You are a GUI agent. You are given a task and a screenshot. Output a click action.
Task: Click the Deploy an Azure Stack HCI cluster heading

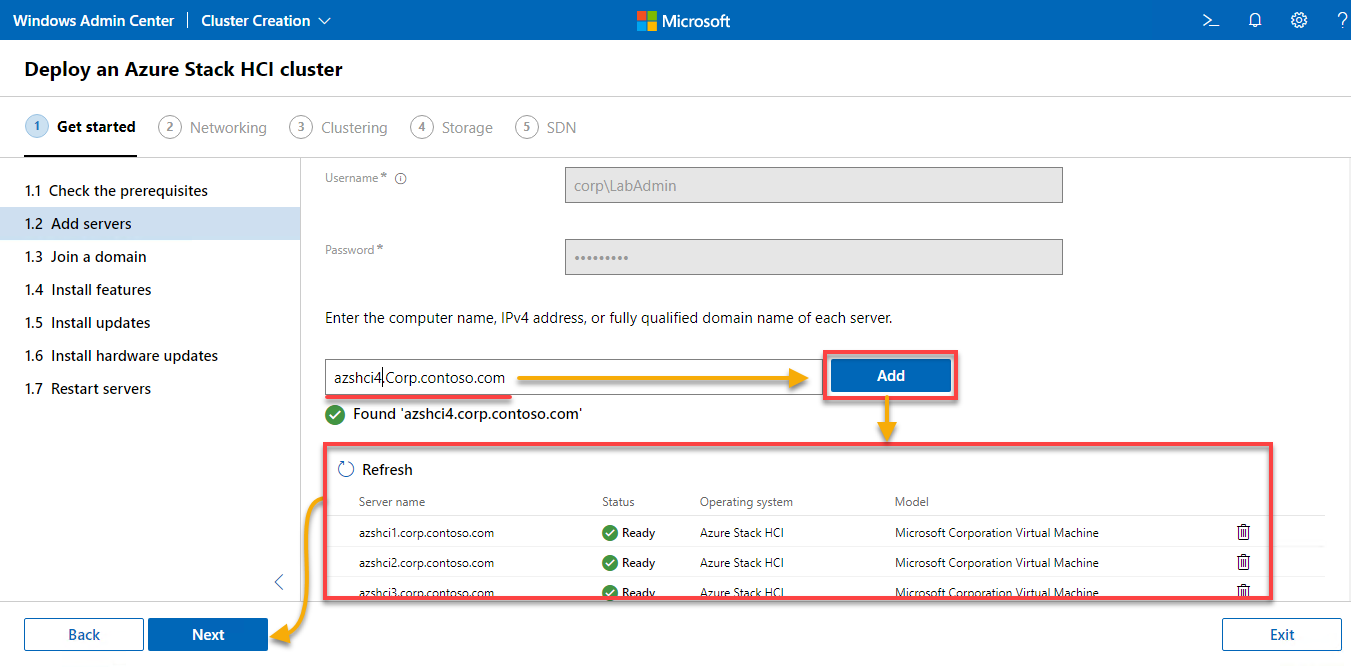pyautogui.click(x=184, y=69)
